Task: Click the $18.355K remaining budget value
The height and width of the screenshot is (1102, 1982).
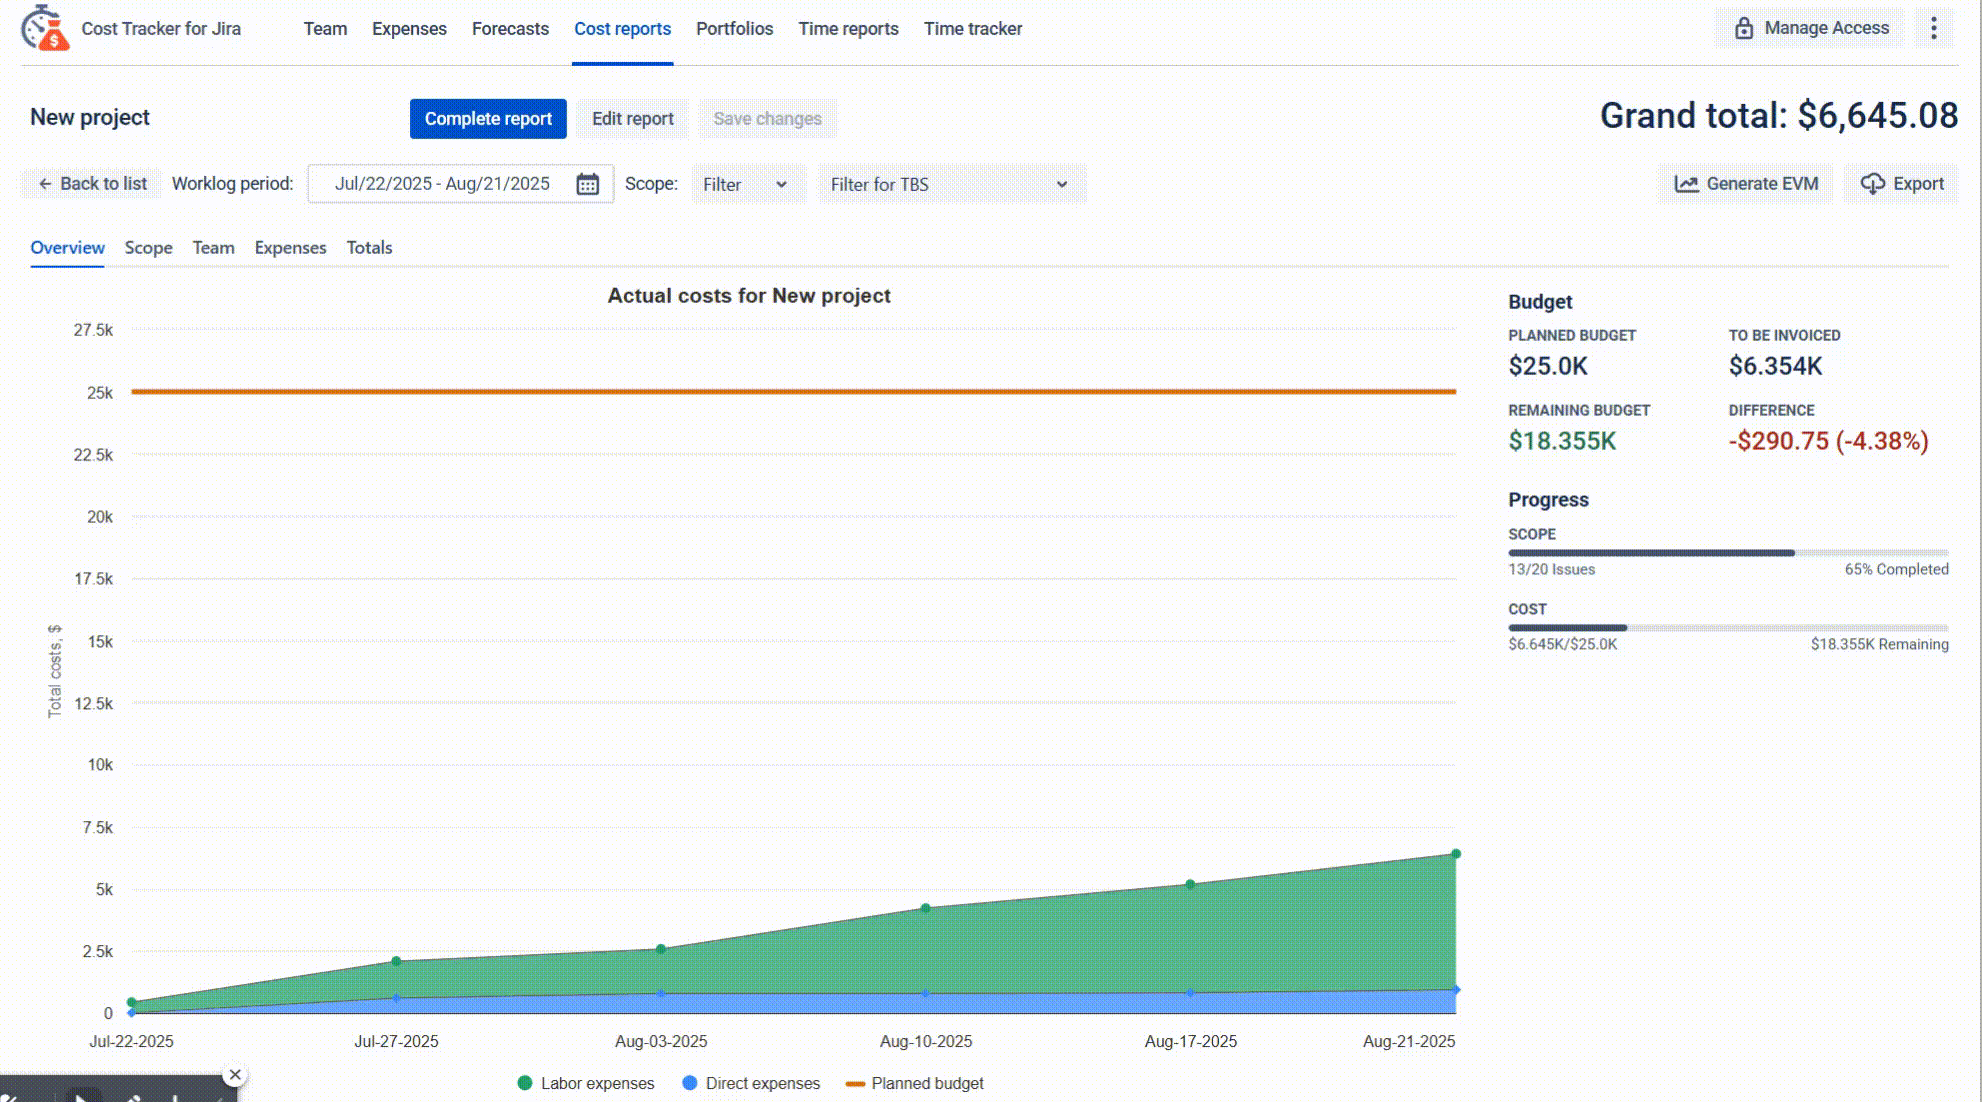Action: click(x=1562, y=441)
